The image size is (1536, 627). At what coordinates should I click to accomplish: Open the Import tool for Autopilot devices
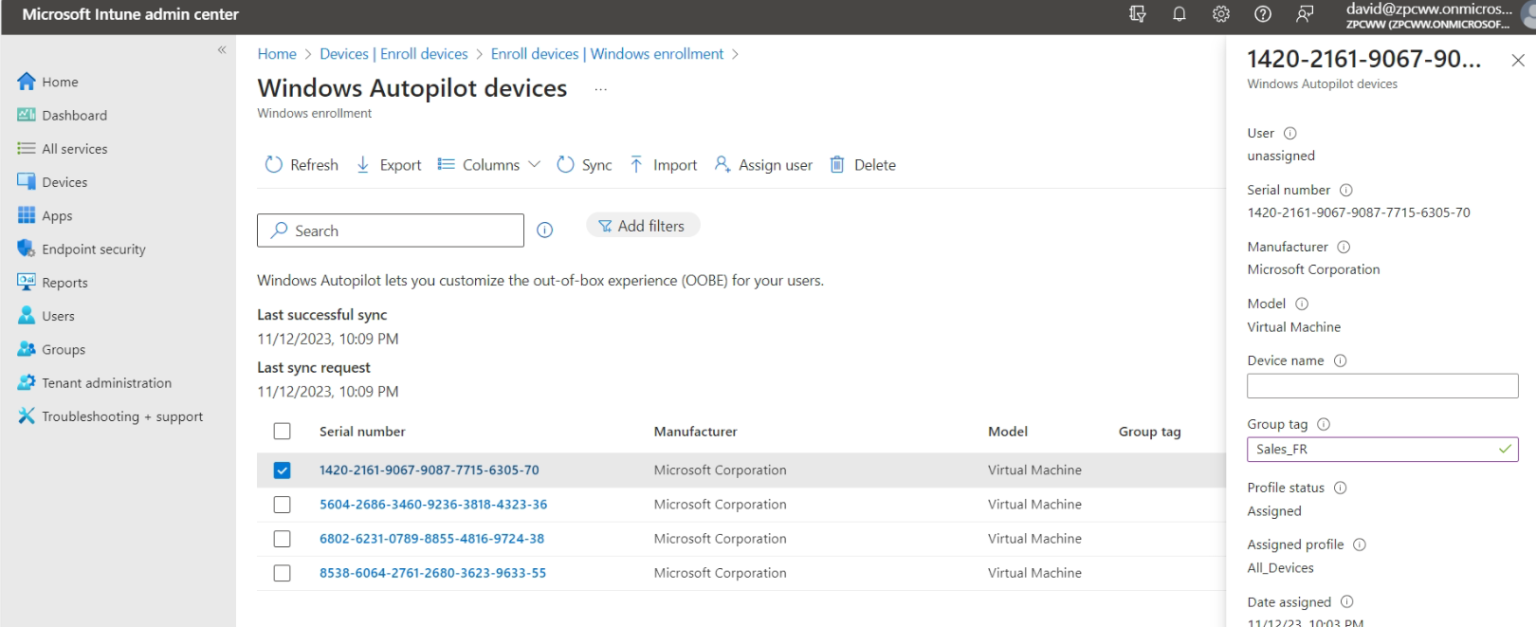pyautogui.click(x=637, y=165)
